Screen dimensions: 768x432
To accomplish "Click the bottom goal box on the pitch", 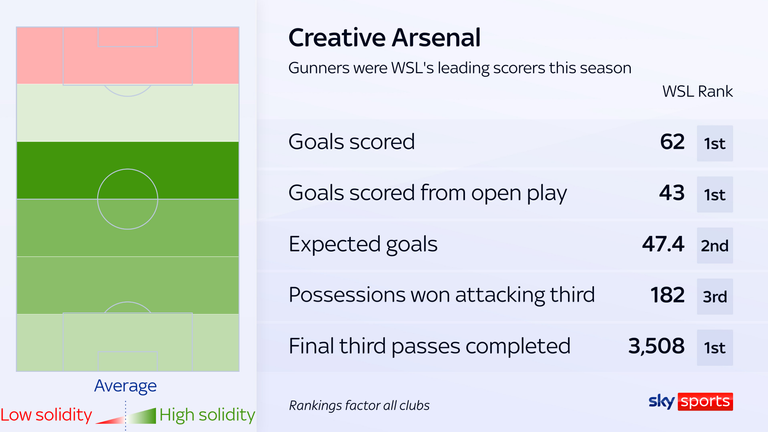I will (x=128, y=361).
